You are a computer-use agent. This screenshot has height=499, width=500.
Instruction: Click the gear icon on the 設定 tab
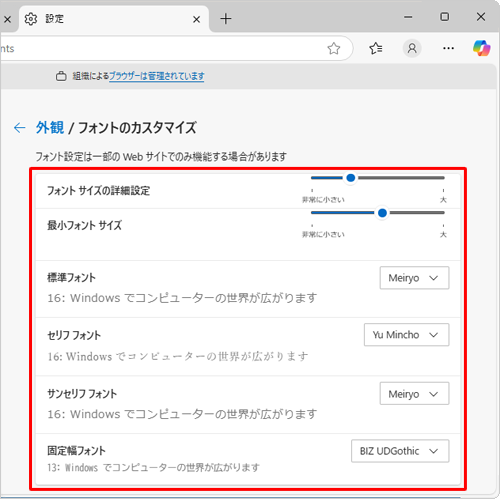pos(31,19)
